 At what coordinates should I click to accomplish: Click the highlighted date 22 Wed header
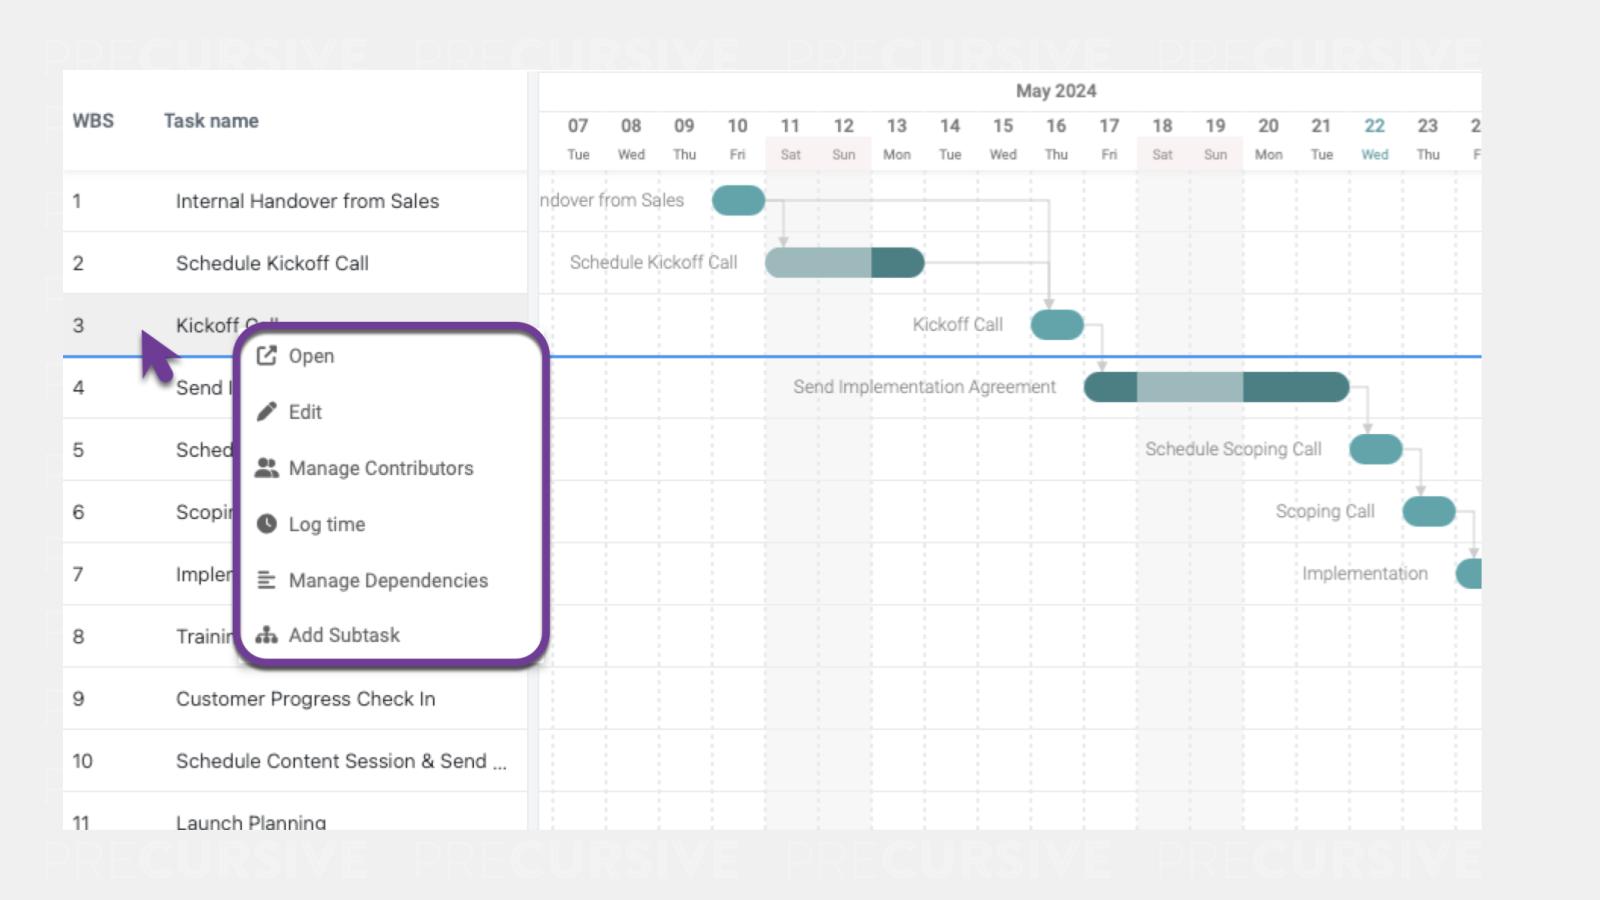pos(1374,138)
